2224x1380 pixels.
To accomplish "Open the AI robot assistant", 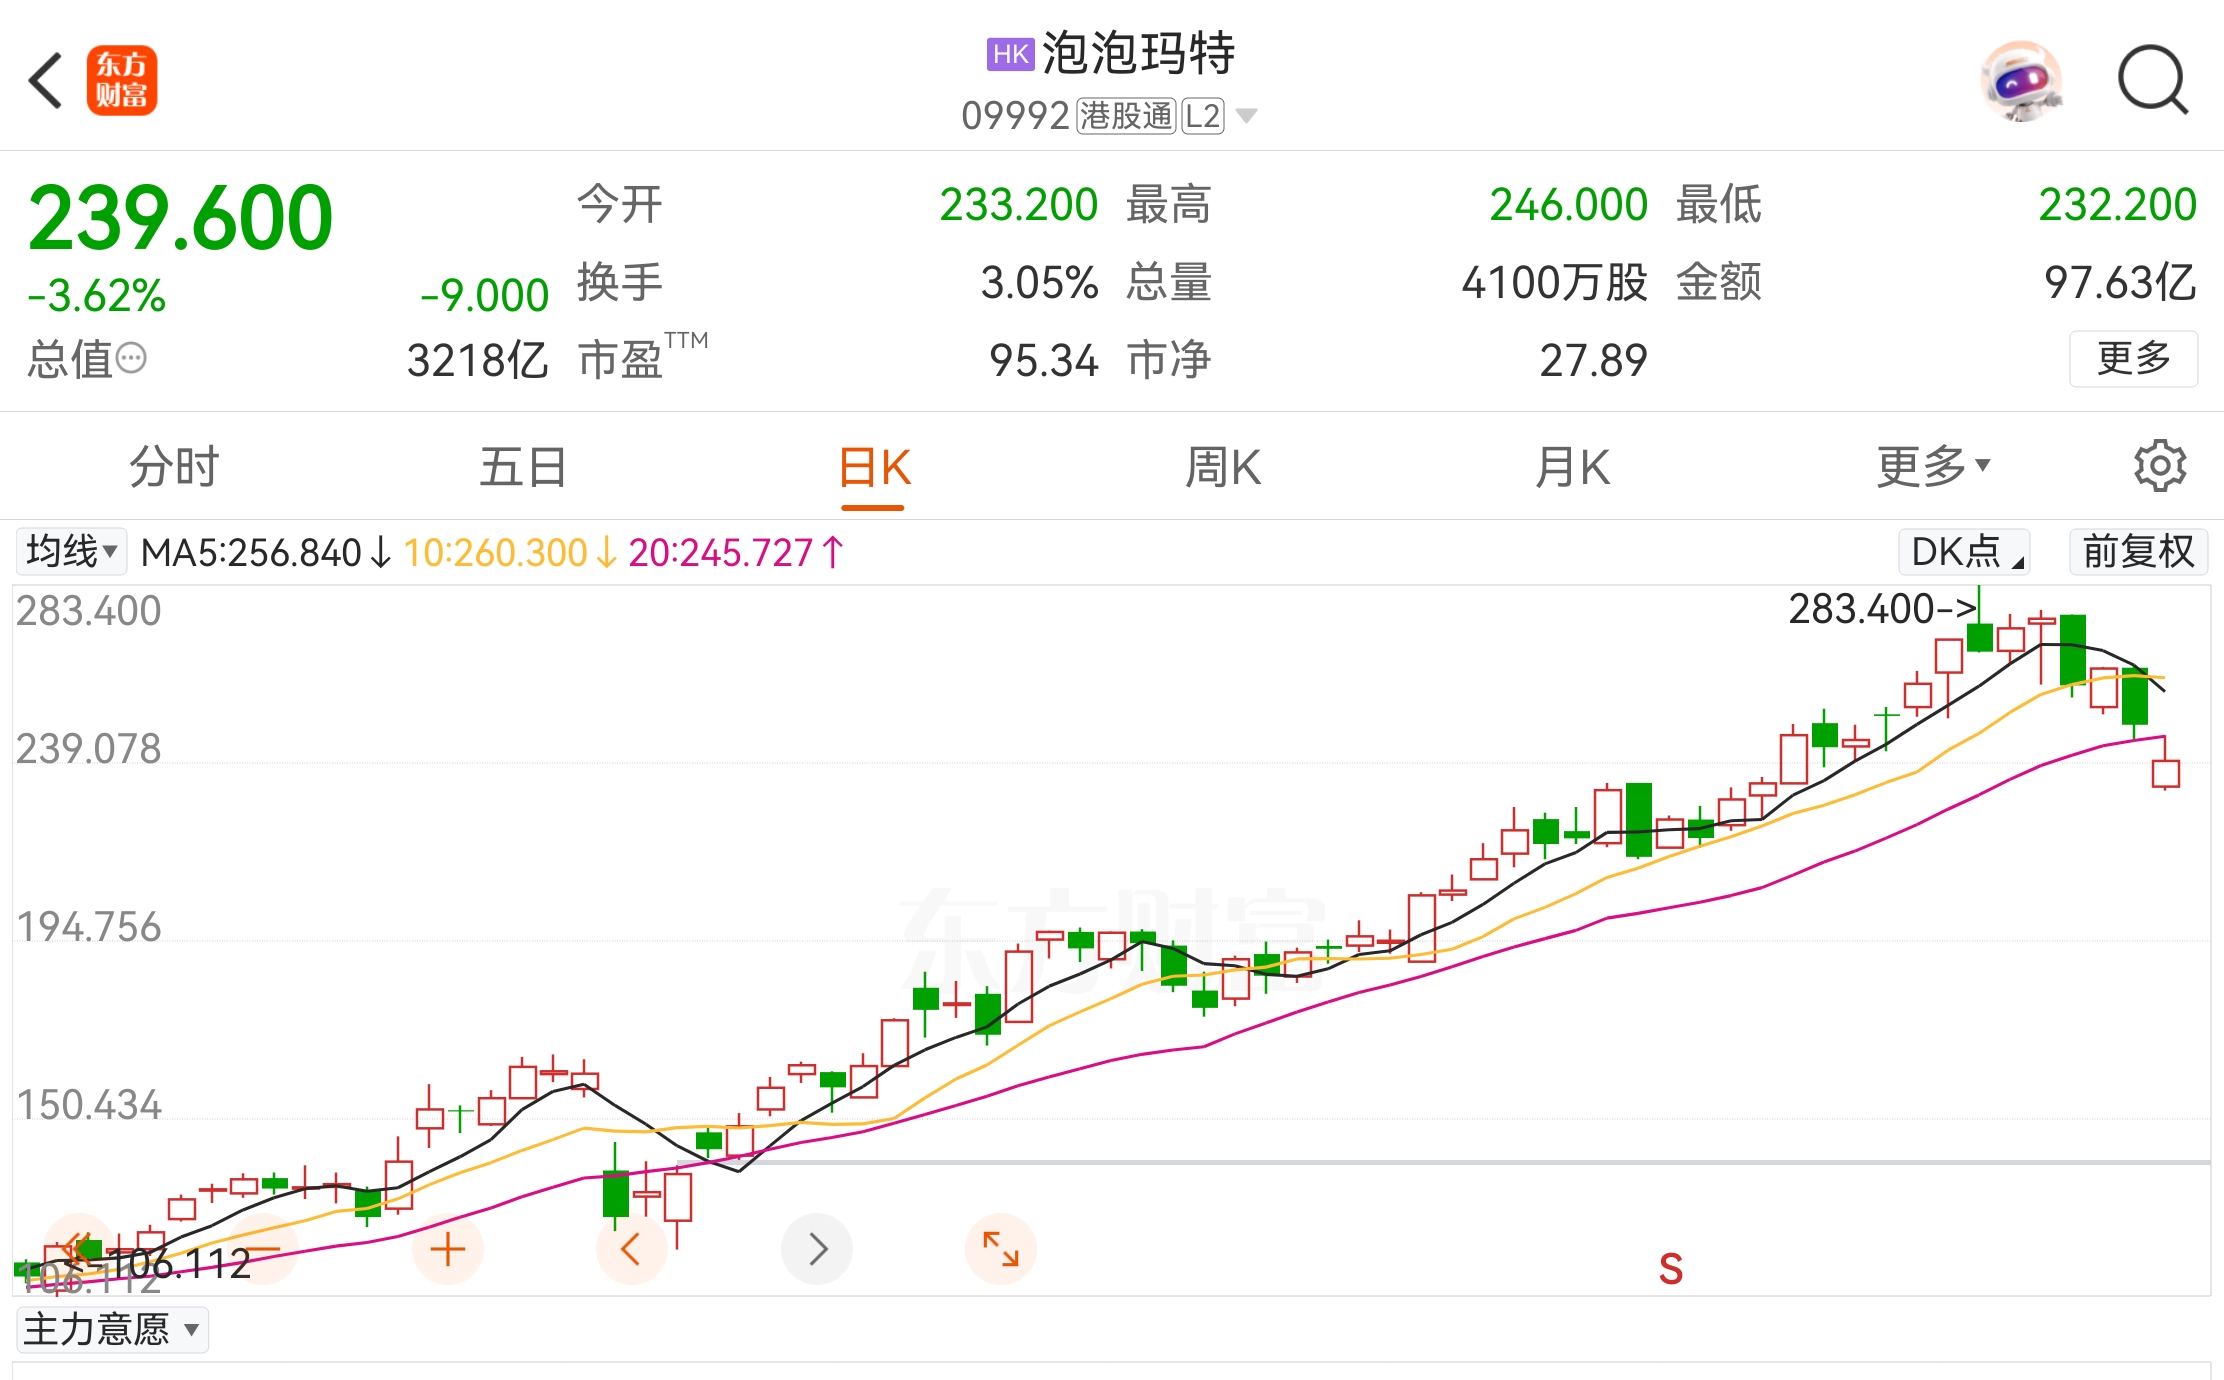I will point(2021,81).
